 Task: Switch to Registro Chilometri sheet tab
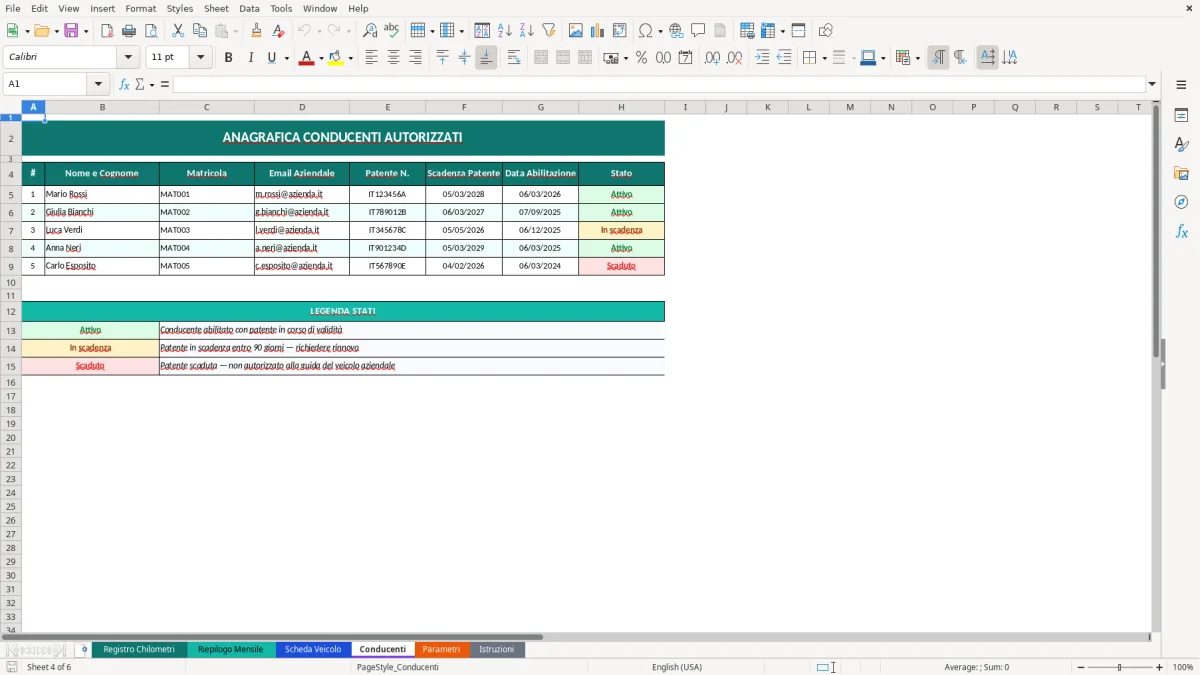point(139,650)
